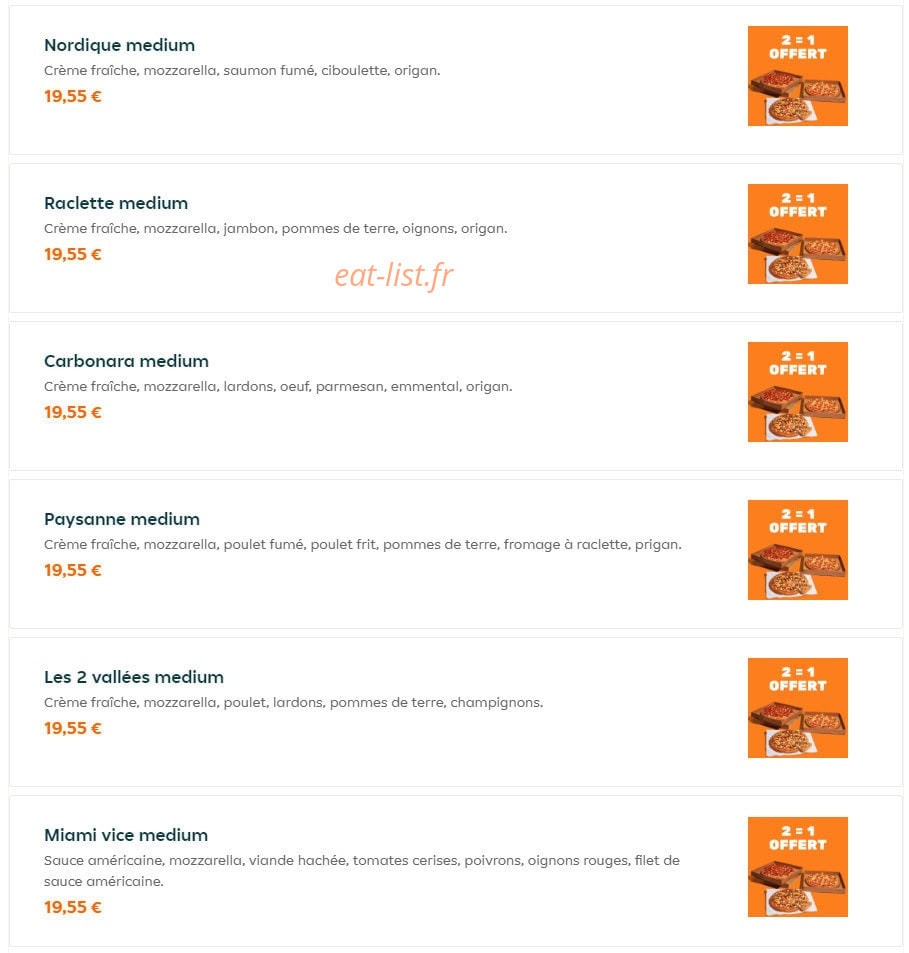The height and width of the screenshot is (953, 909).
Task: Select the Miami vice medium title
Action: (x=126, y=835)
